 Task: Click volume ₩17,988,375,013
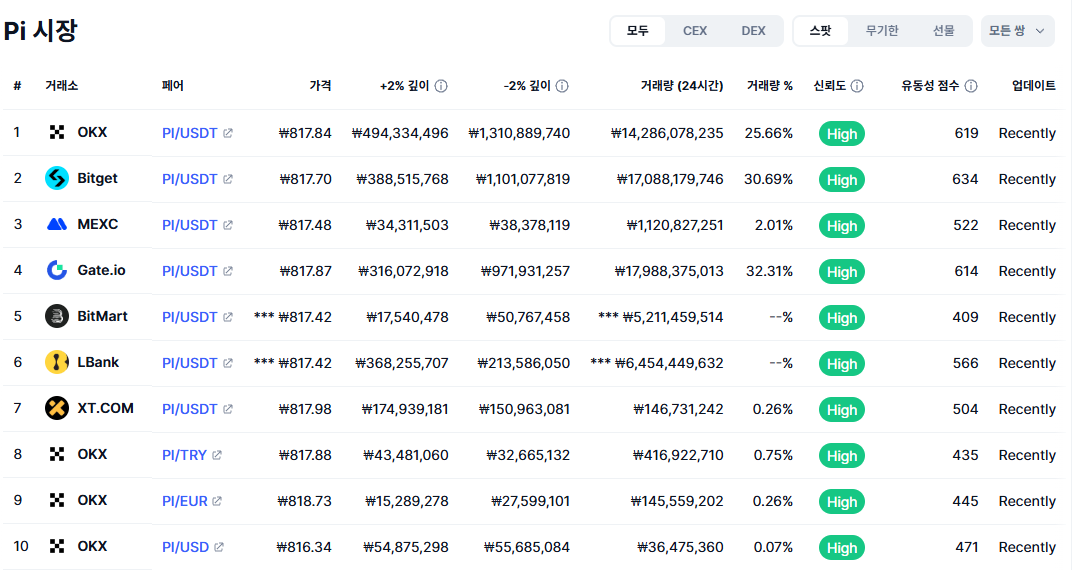(669, 271)
